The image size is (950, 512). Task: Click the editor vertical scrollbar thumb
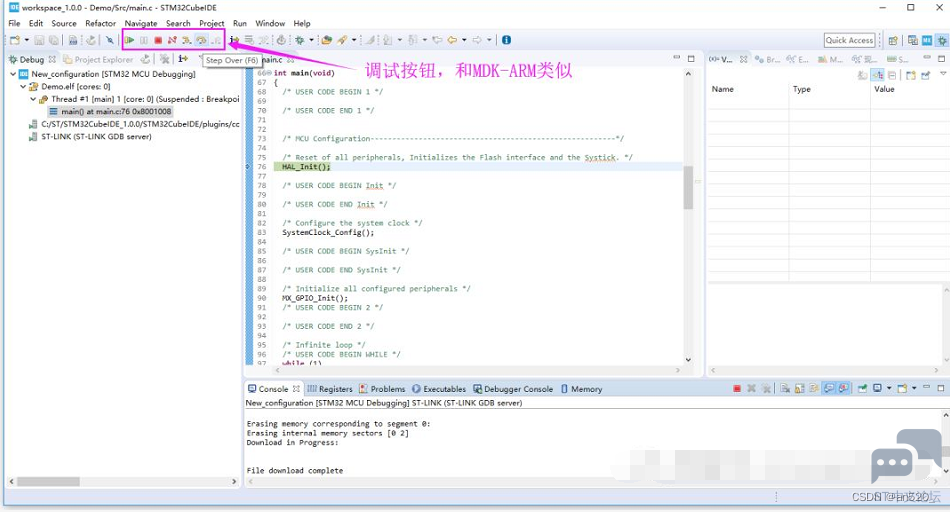pos(688,187)
